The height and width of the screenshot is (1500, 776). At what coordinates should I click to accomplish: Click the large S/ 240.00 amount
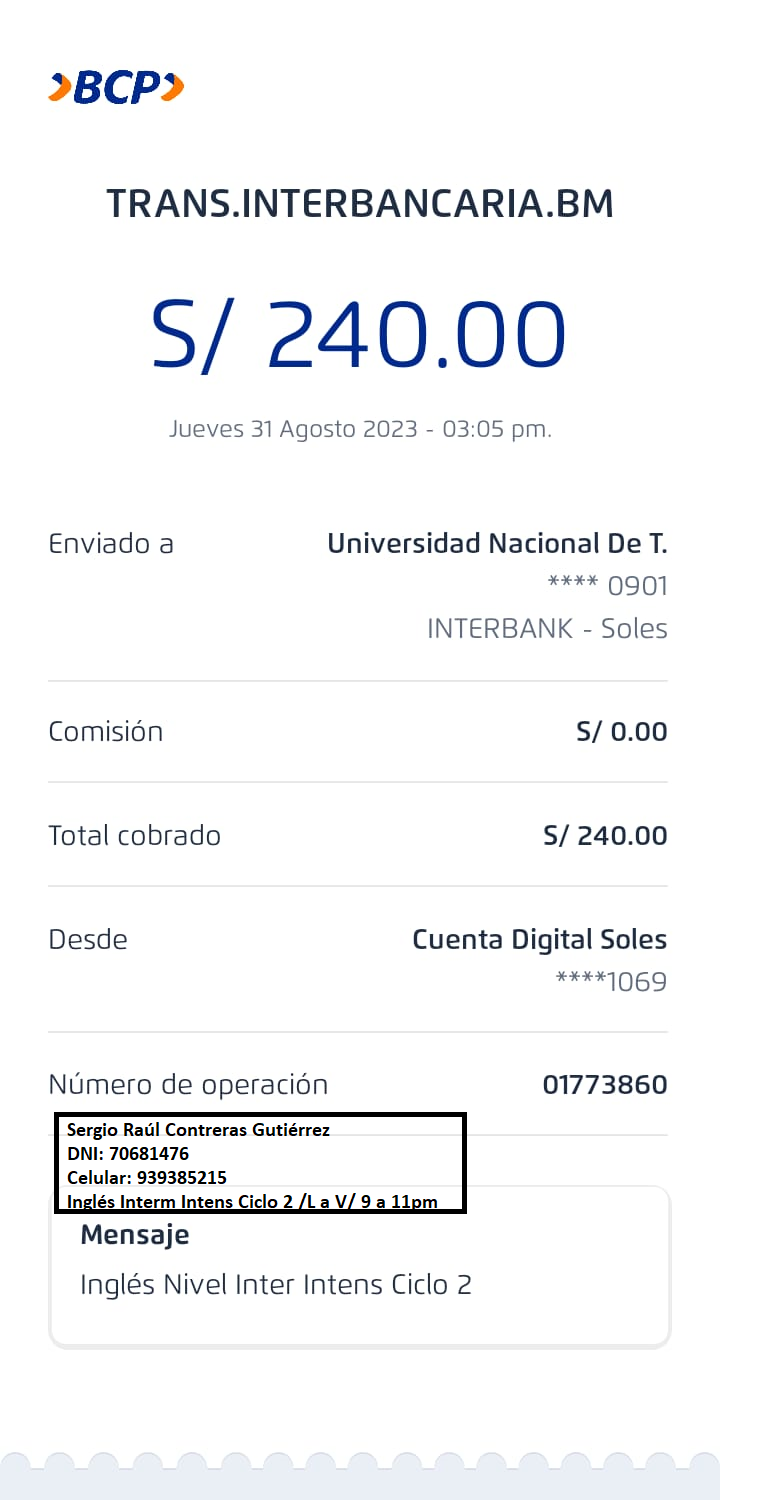[358, 333]
